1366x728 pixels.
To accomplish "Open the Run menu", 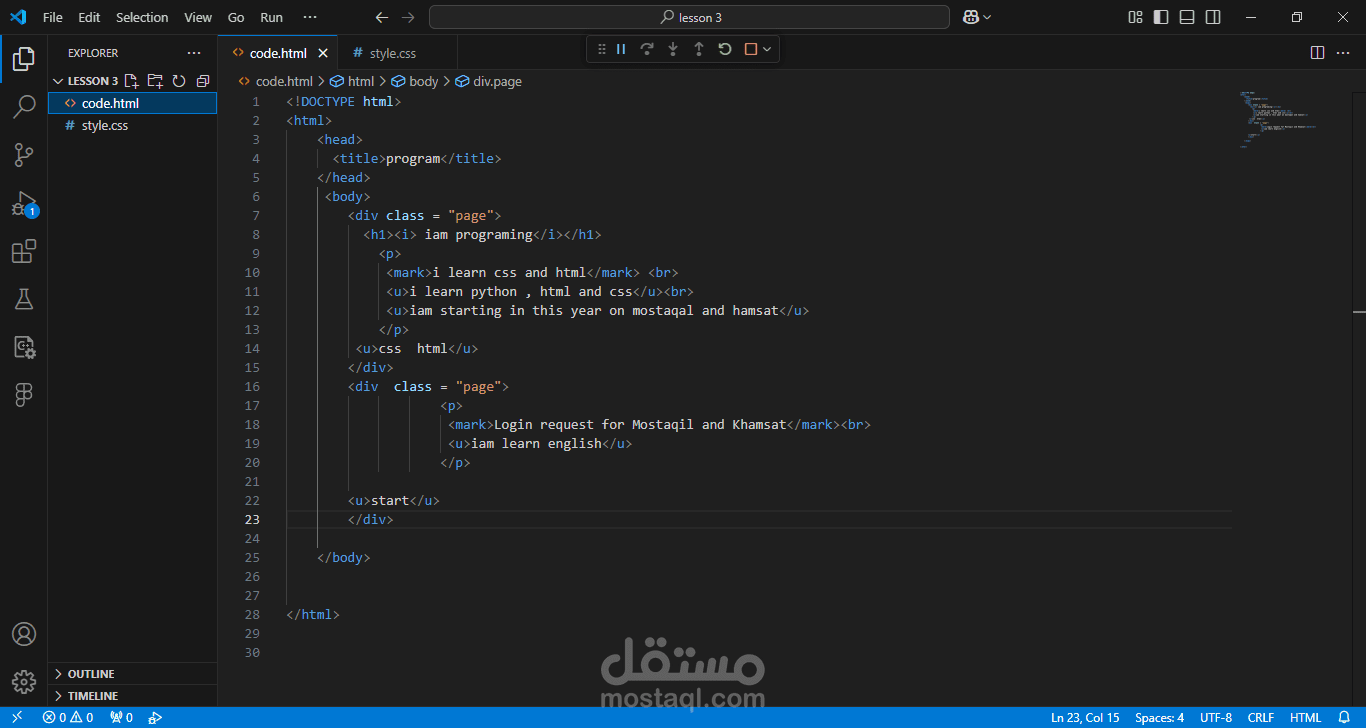I will 271,17.
